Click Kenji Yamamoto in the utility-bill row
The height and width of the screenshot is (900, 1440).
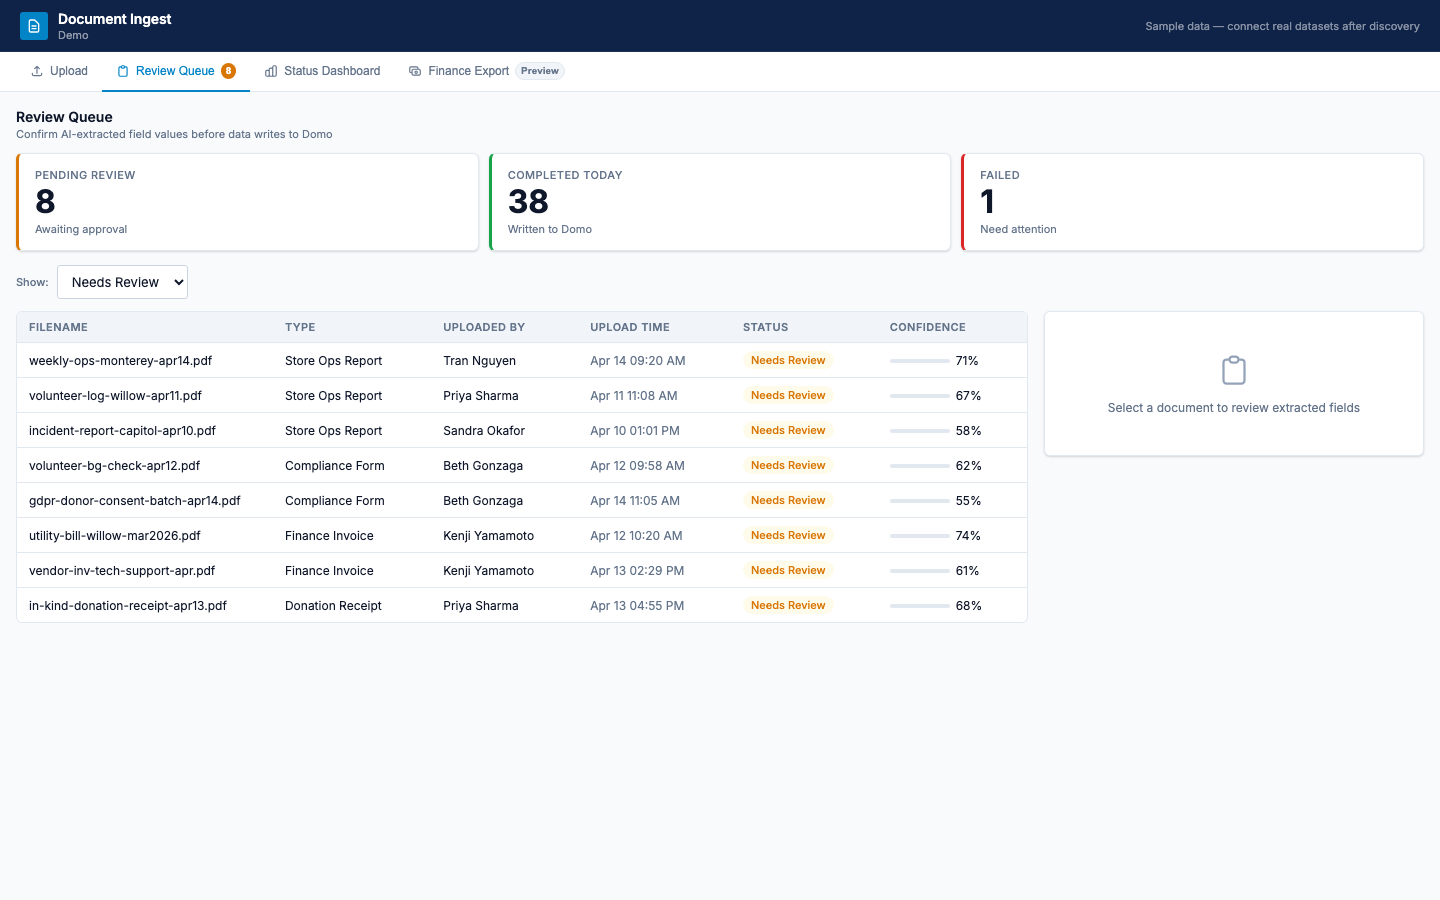489,535
